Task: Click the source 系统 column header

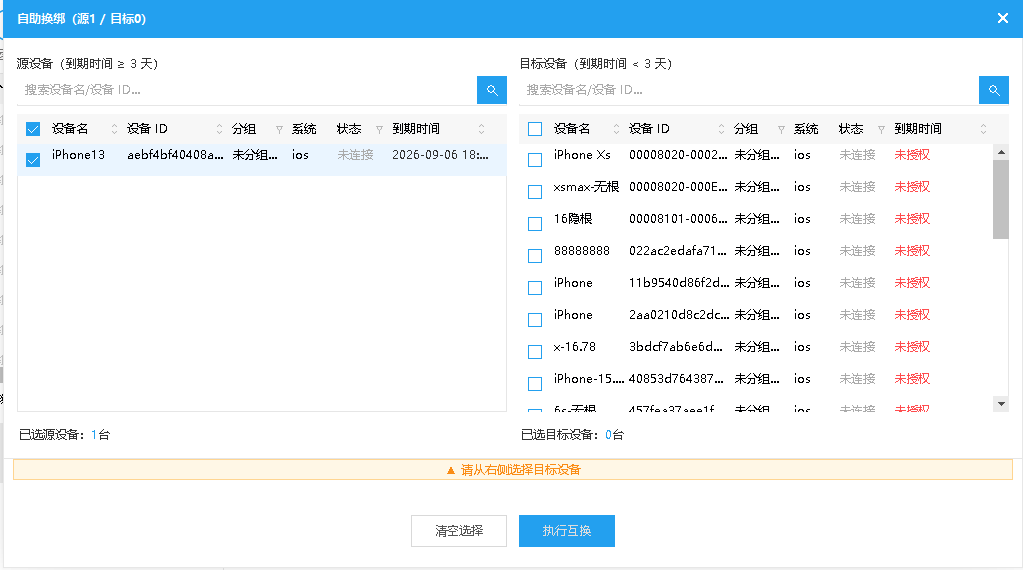Action: tap(304, 129)
